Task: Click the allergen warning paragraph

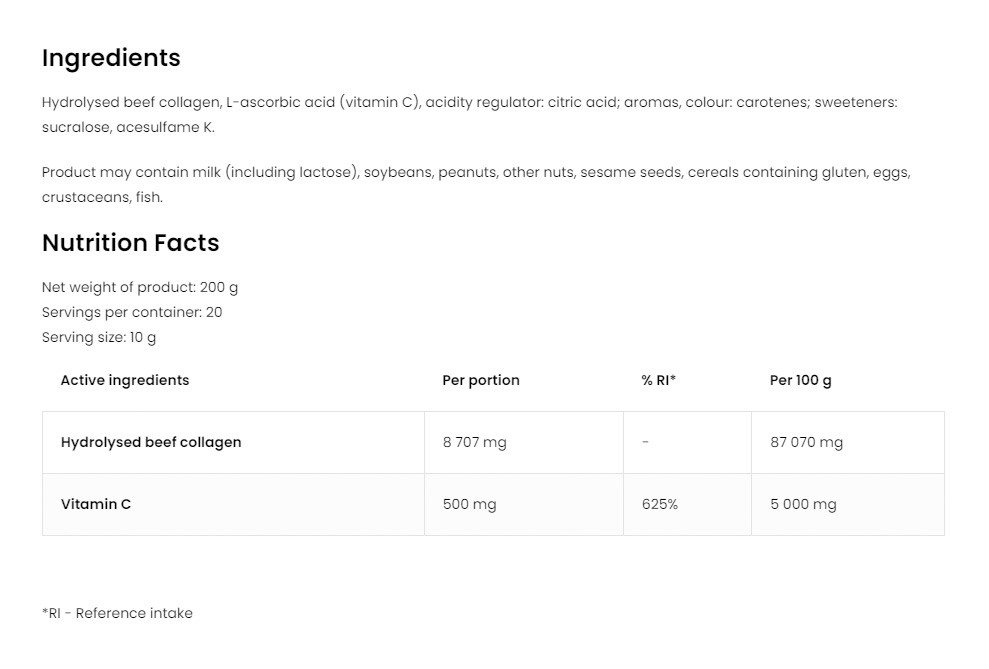Action: tap(475, 184)
